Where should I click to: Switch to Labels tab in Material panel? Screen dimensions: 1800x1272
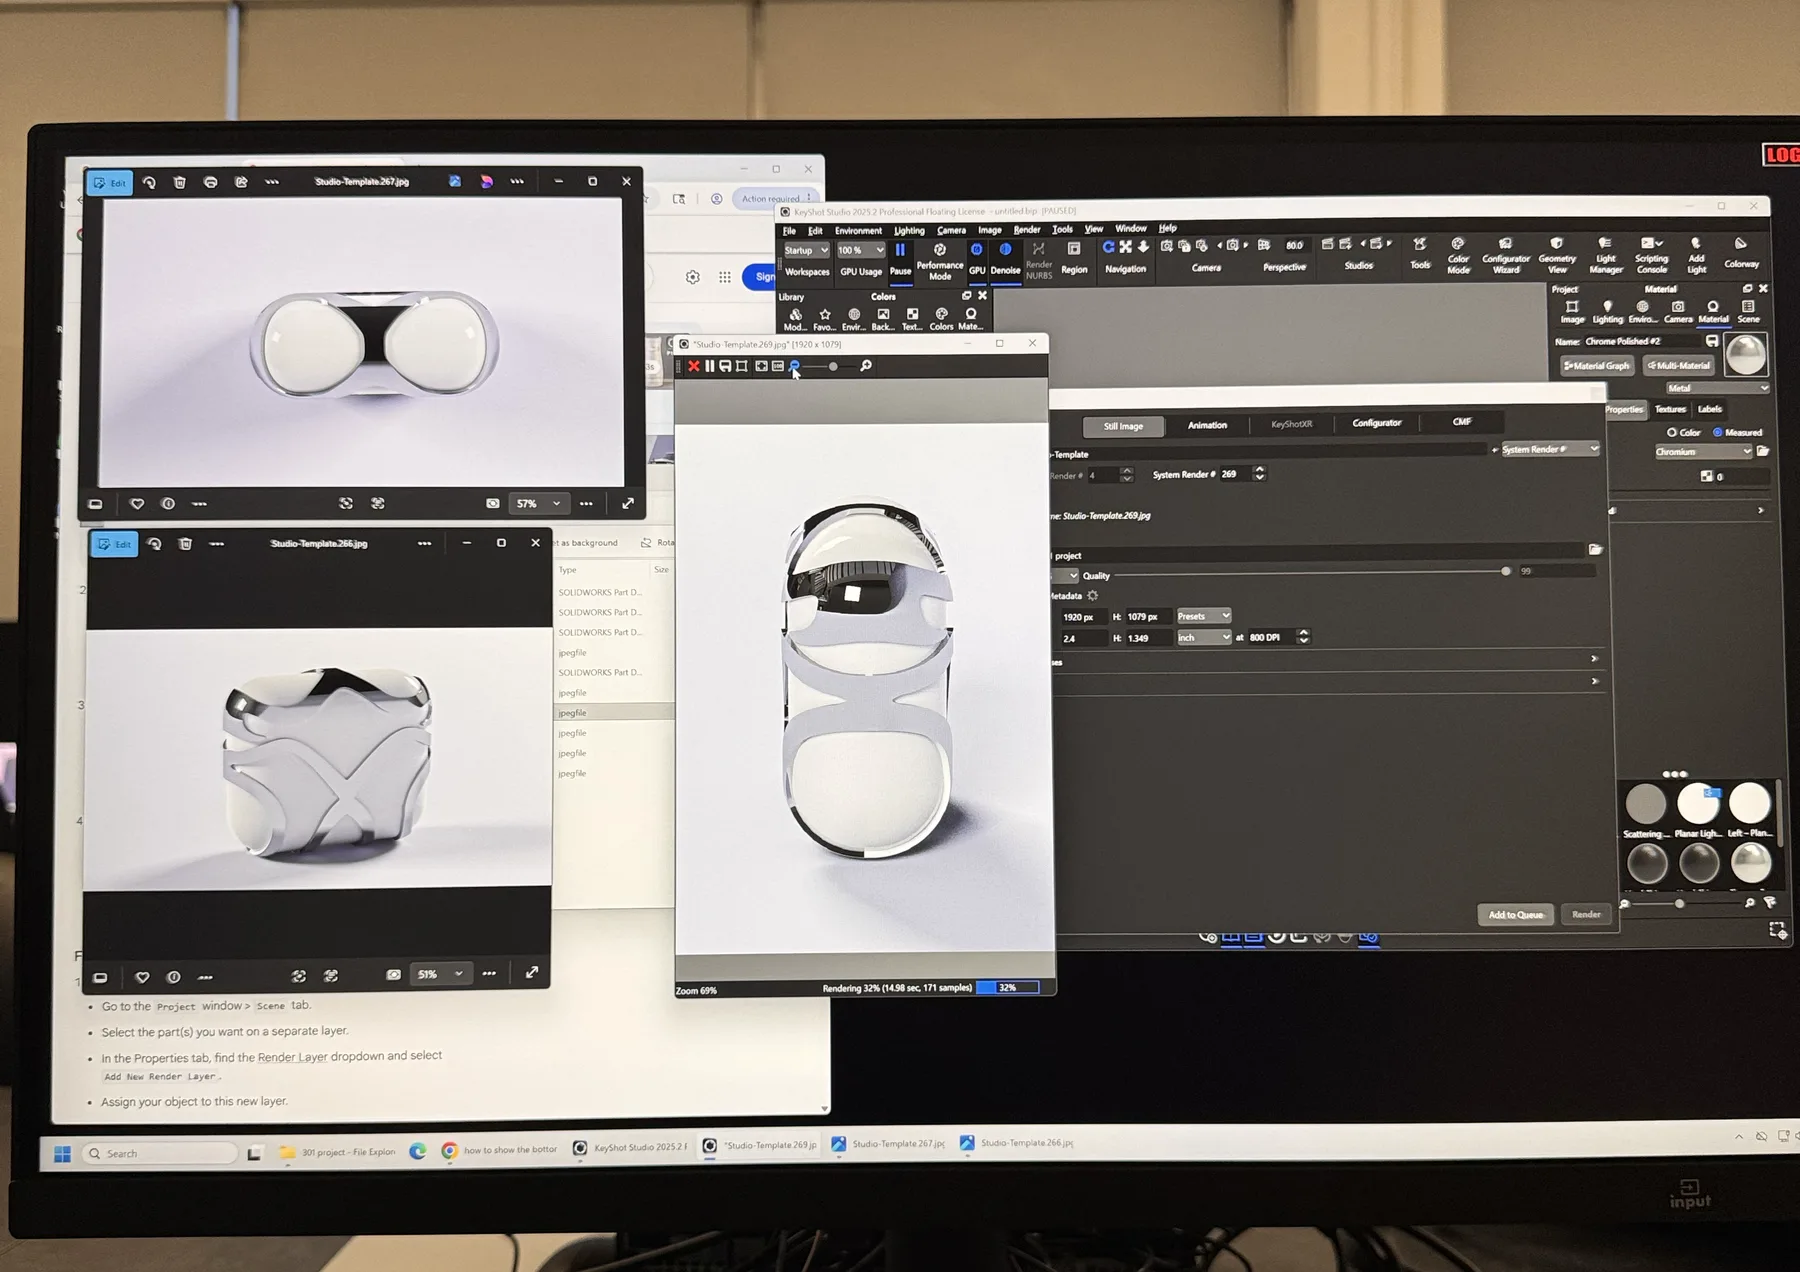click(x=1710, y=409)
